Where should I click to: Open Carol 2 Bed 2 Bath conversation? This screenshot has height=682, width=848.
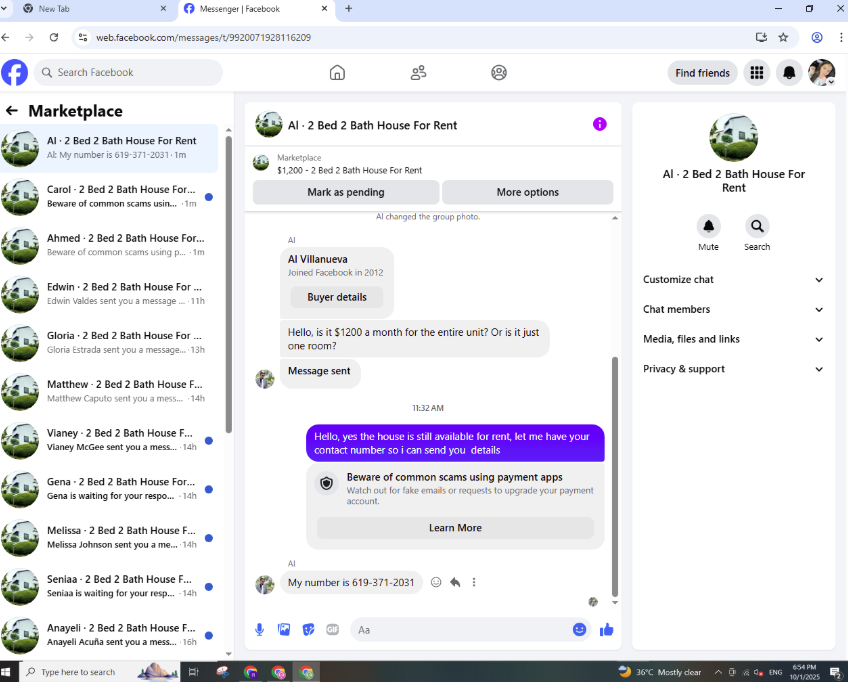click(109, 197)
